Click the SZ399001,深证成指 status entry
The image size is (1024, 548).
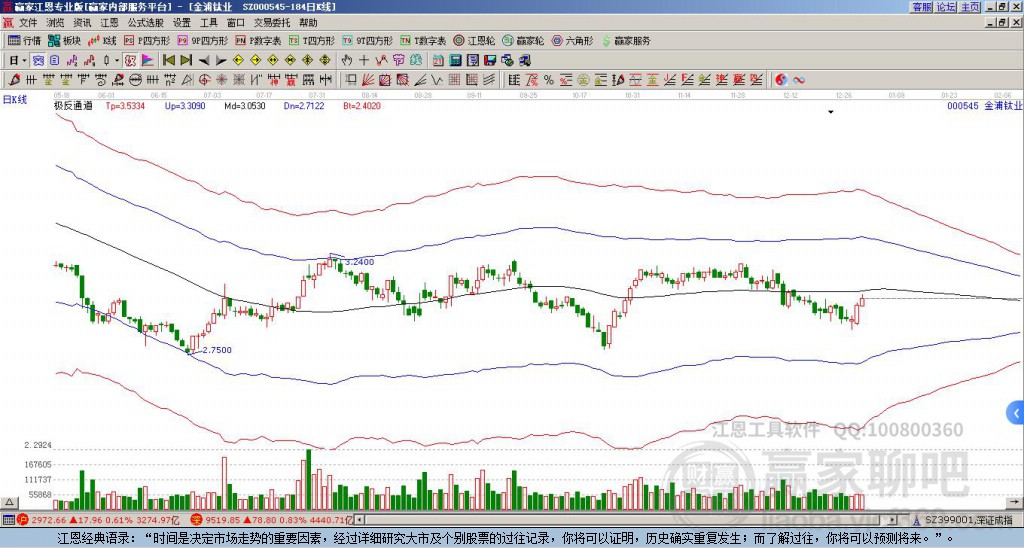click(968, 520)
